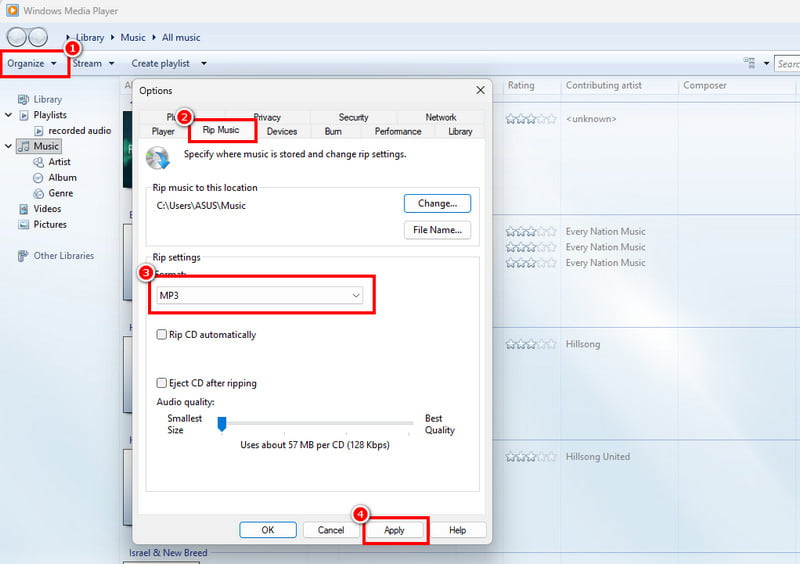Click the Album disc icon in sidebar
Screen dimensions: 800x564
(38, 178)
